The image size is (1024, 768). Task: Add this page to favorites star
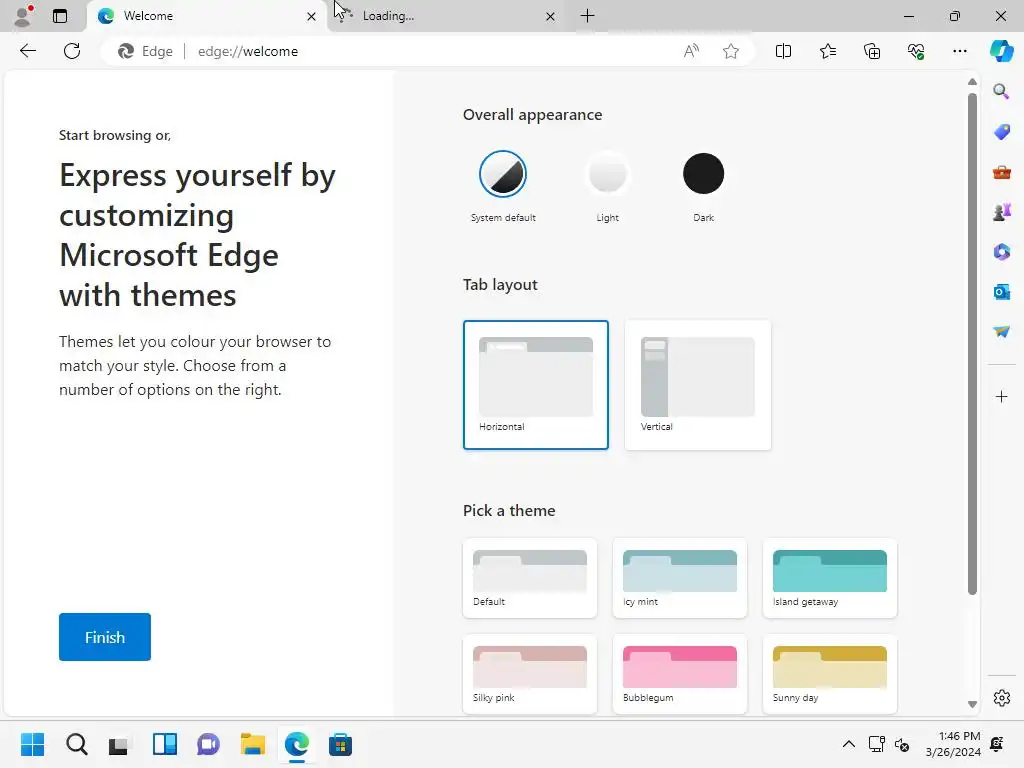tap(731, 51)
